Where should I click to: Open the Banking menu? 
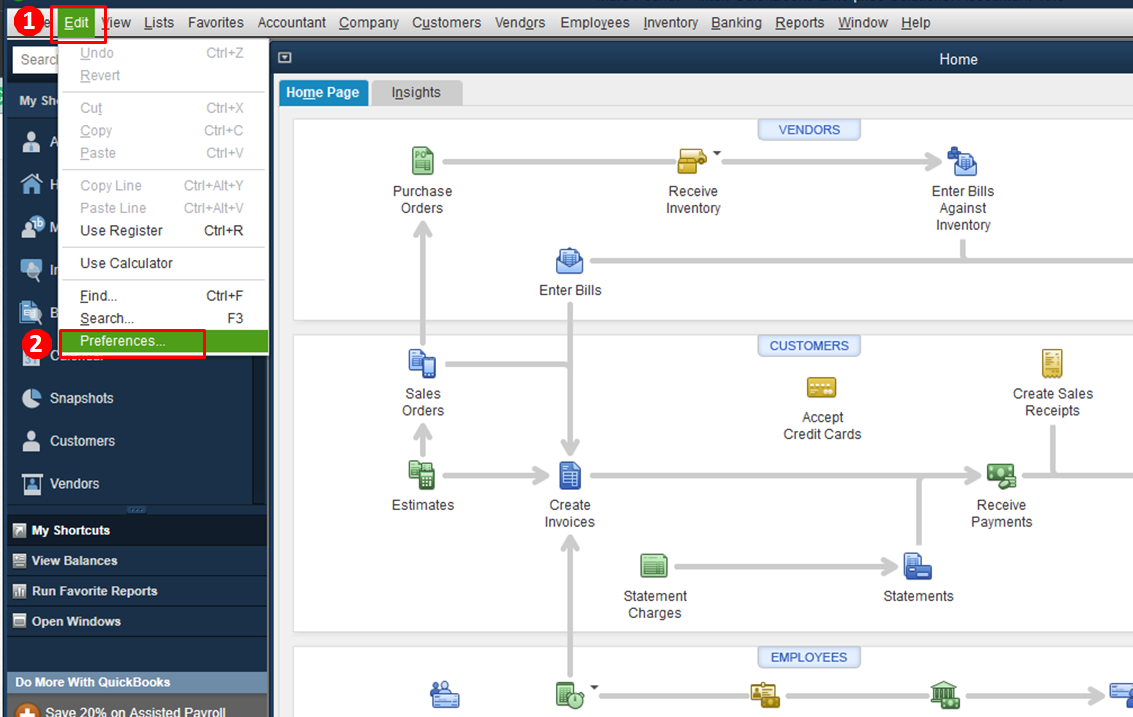click(736, 22)
